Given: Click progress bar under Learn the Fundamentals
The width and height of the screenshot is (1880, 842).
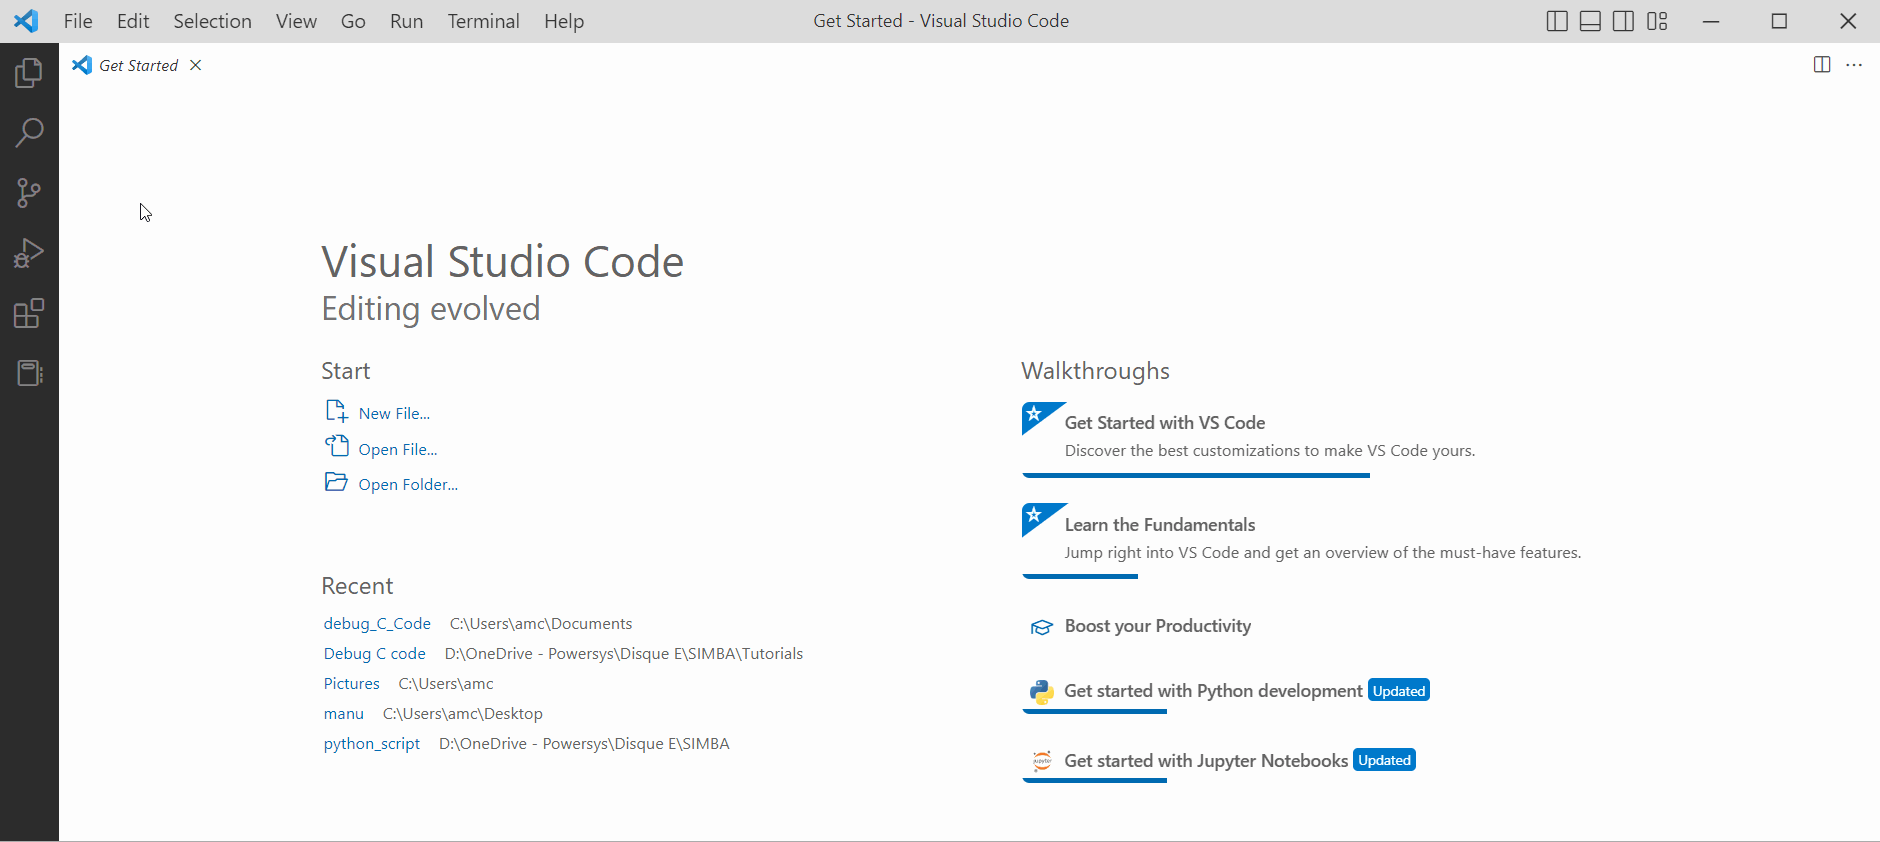Looking at the screenshot, I should (x=1080, y=577).
